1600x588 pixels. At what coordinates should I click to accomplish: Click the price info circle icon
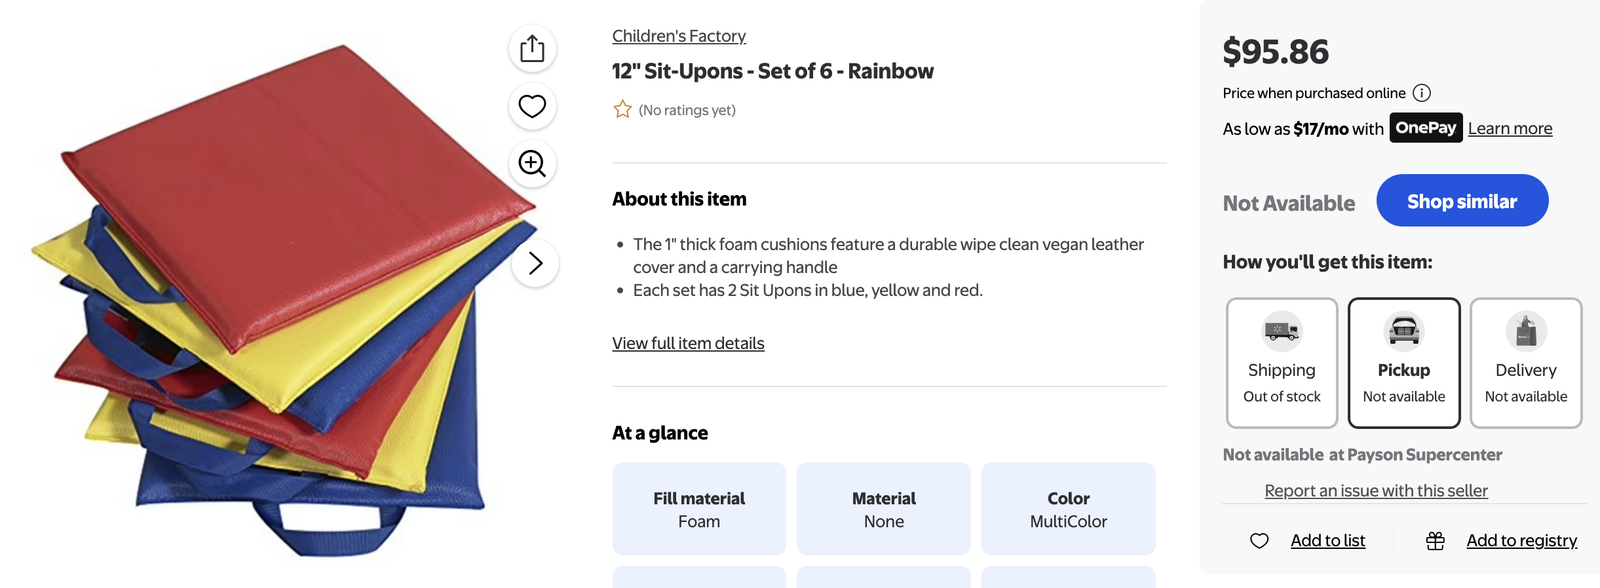[x=1421, y=93]
